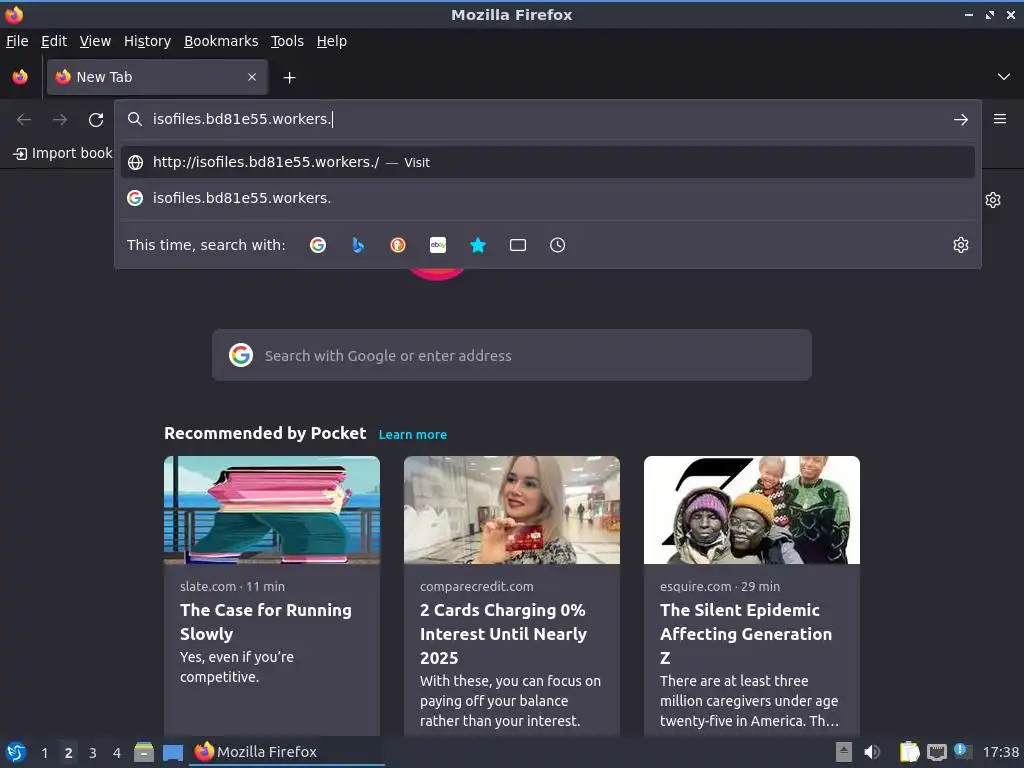The height and width of the screenshot is (768, 1024).
Task: Expand the list all tabs chevron
Action: coord(1004,77)
